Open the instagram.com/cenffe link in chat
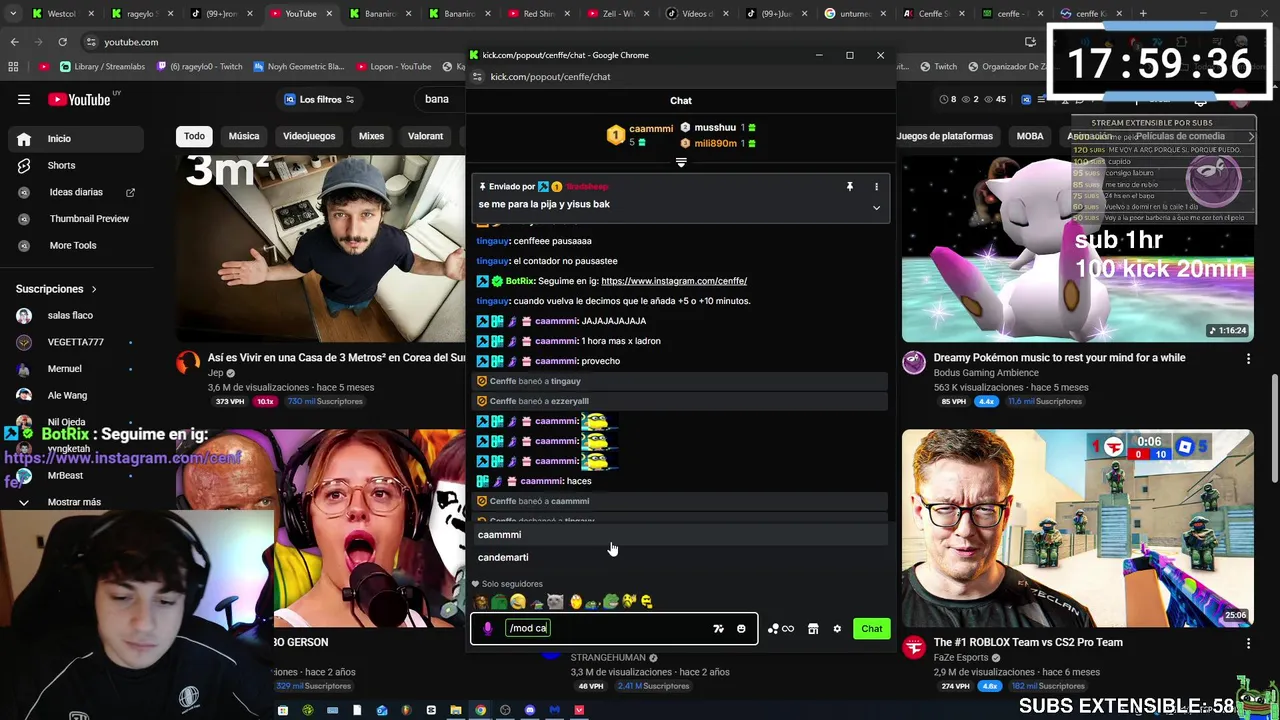 (x=674, y=281)
